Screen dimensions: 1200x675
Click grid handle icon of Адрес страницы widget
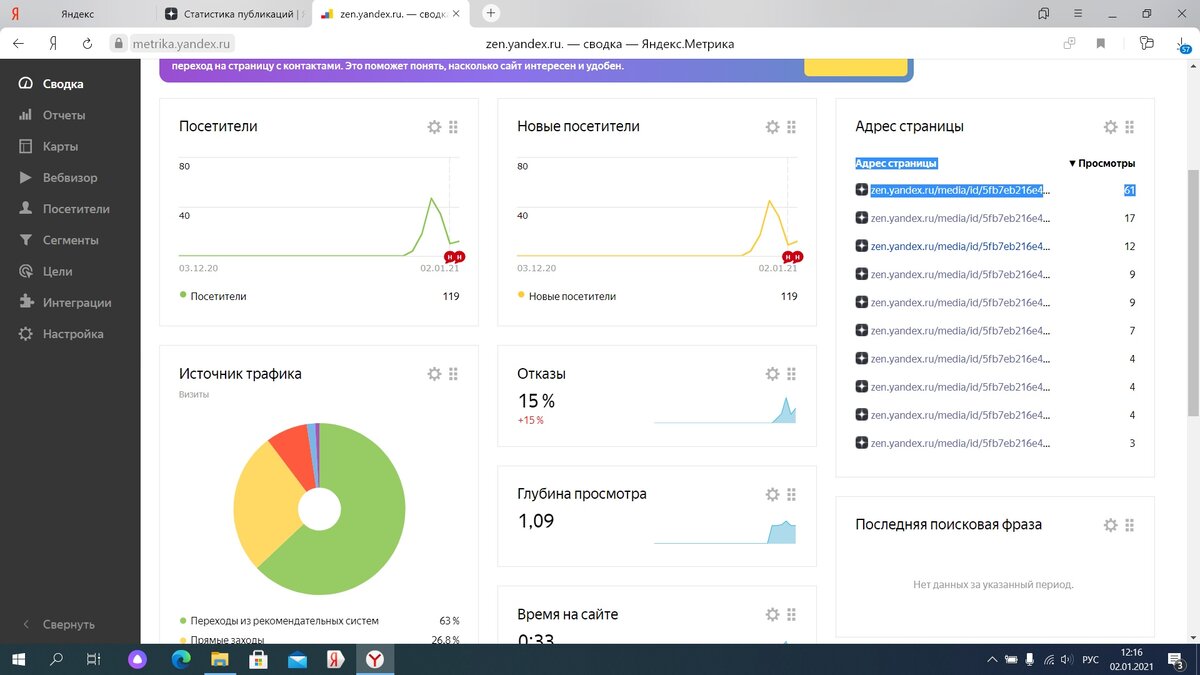1129,127
